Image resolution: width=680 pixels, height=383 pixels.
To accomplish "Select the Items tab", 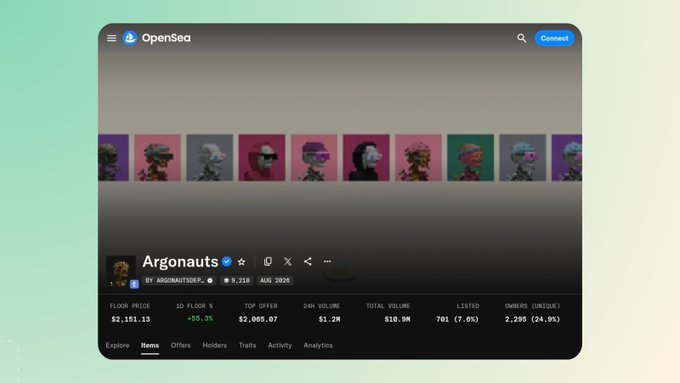I will click(150, 345).
